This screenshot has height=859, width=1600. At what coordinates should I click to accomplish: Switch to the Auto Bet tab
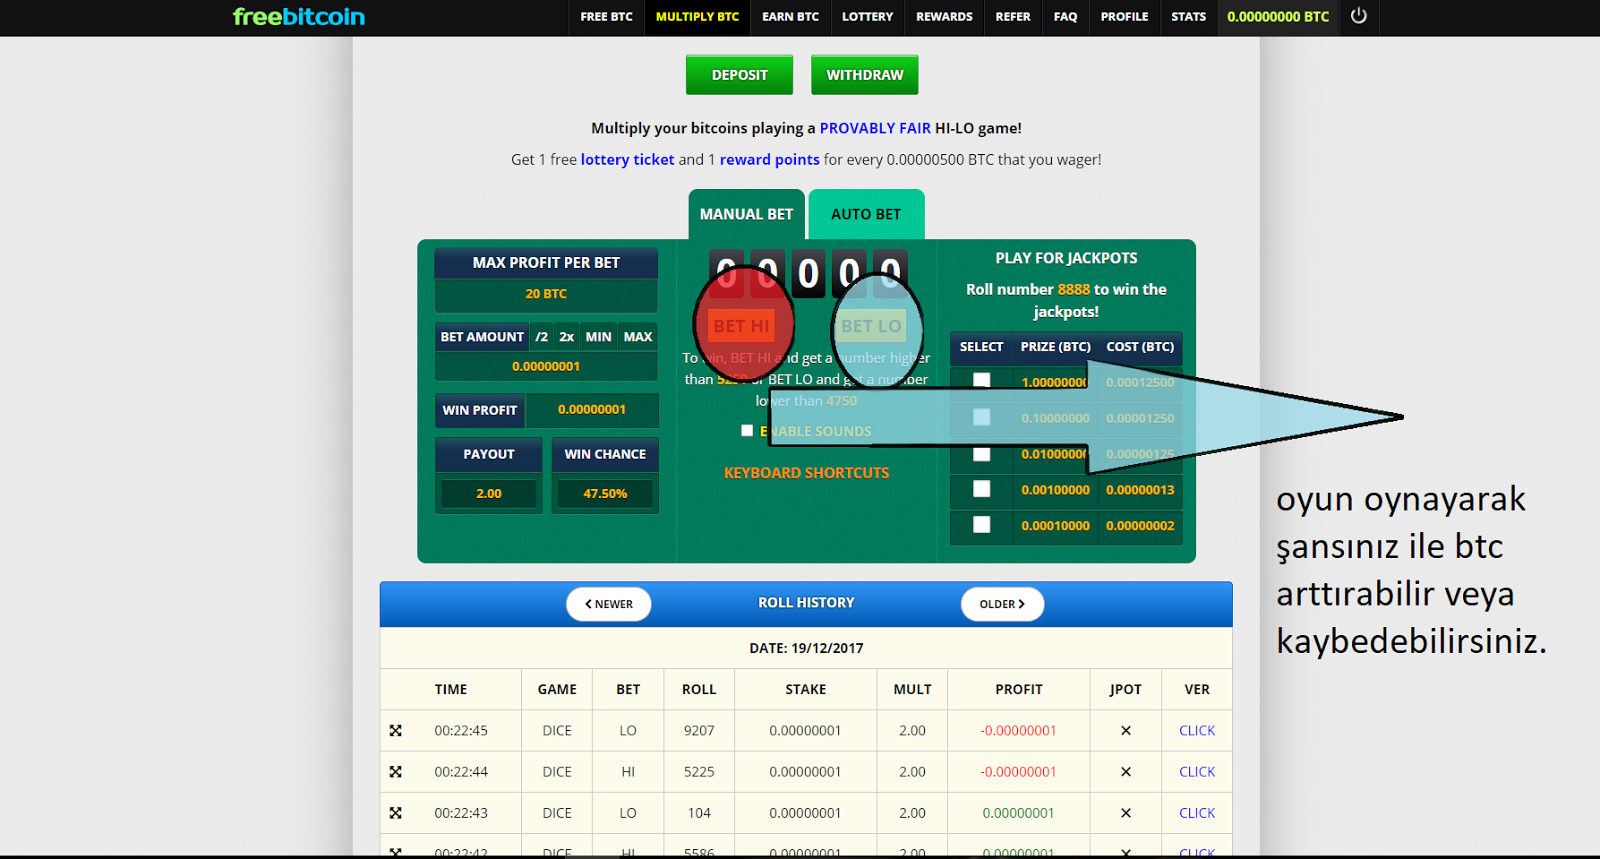point(866,214)
